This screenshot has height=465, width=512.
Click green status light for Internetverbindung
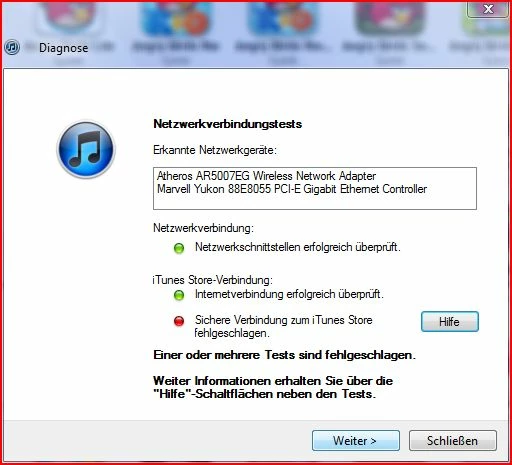coord(179,295)
